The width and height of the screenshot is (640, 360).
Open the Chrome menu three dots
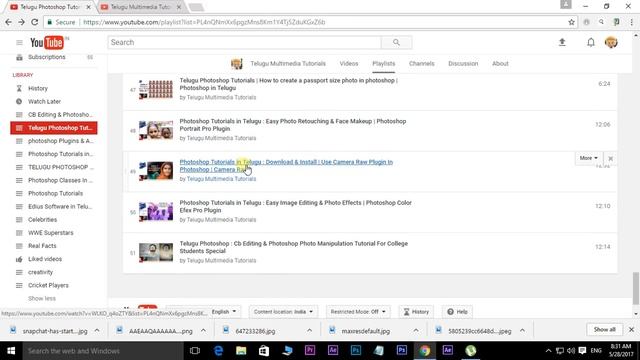pyautogui.click(x=631, y=22)
